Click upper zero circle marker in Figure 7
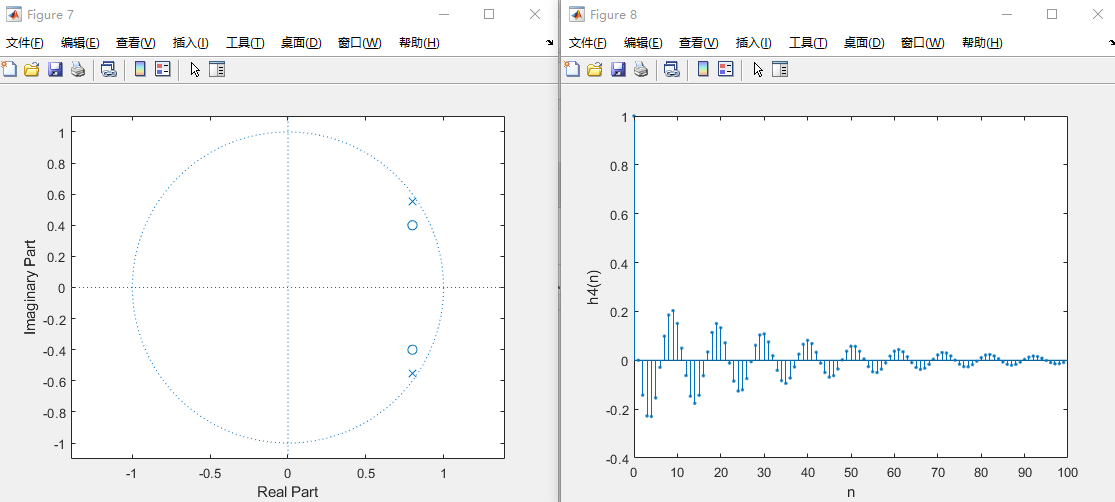The image size is (1115, 502). coord(412,225)
